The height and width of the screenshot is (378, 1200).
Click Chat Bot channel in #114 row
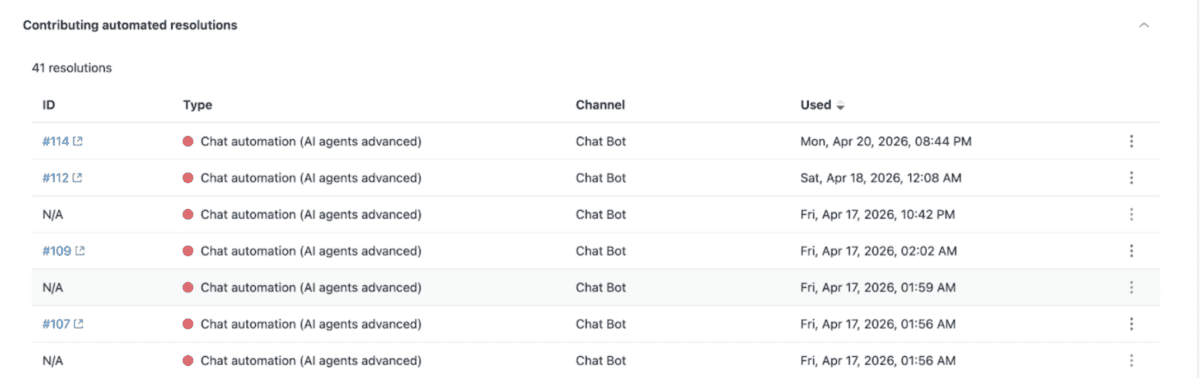pos(601,142)
